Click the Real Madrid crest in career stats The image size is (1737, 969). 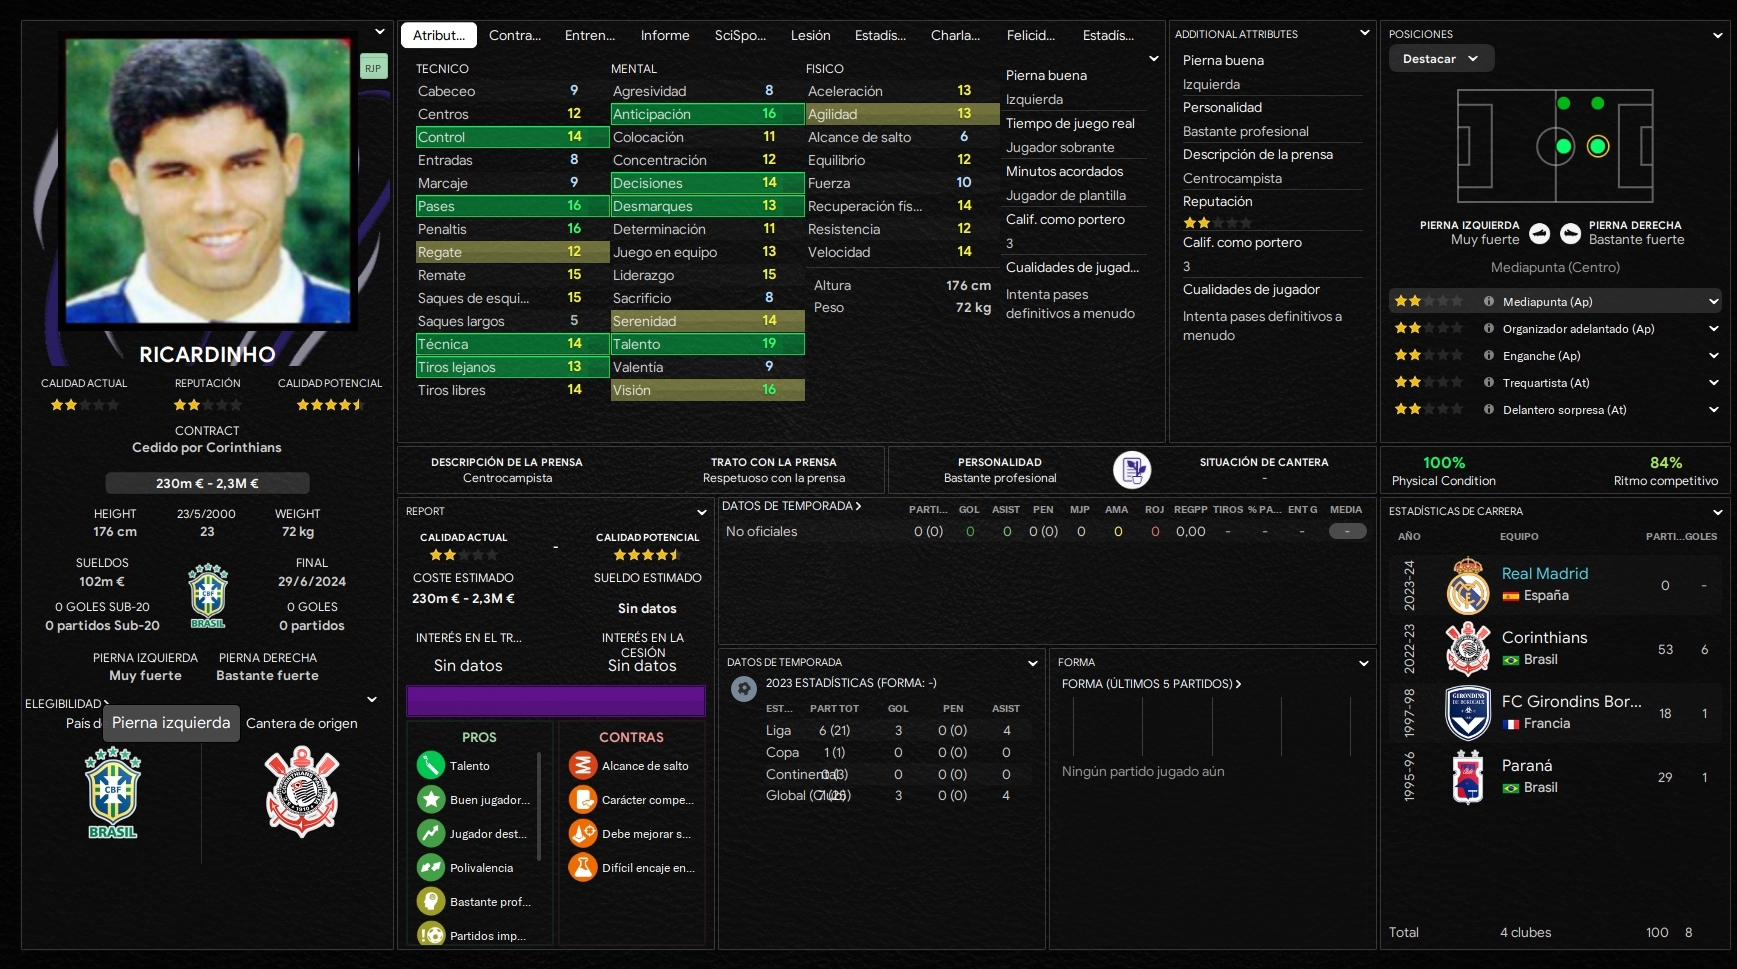point(1468,585)
